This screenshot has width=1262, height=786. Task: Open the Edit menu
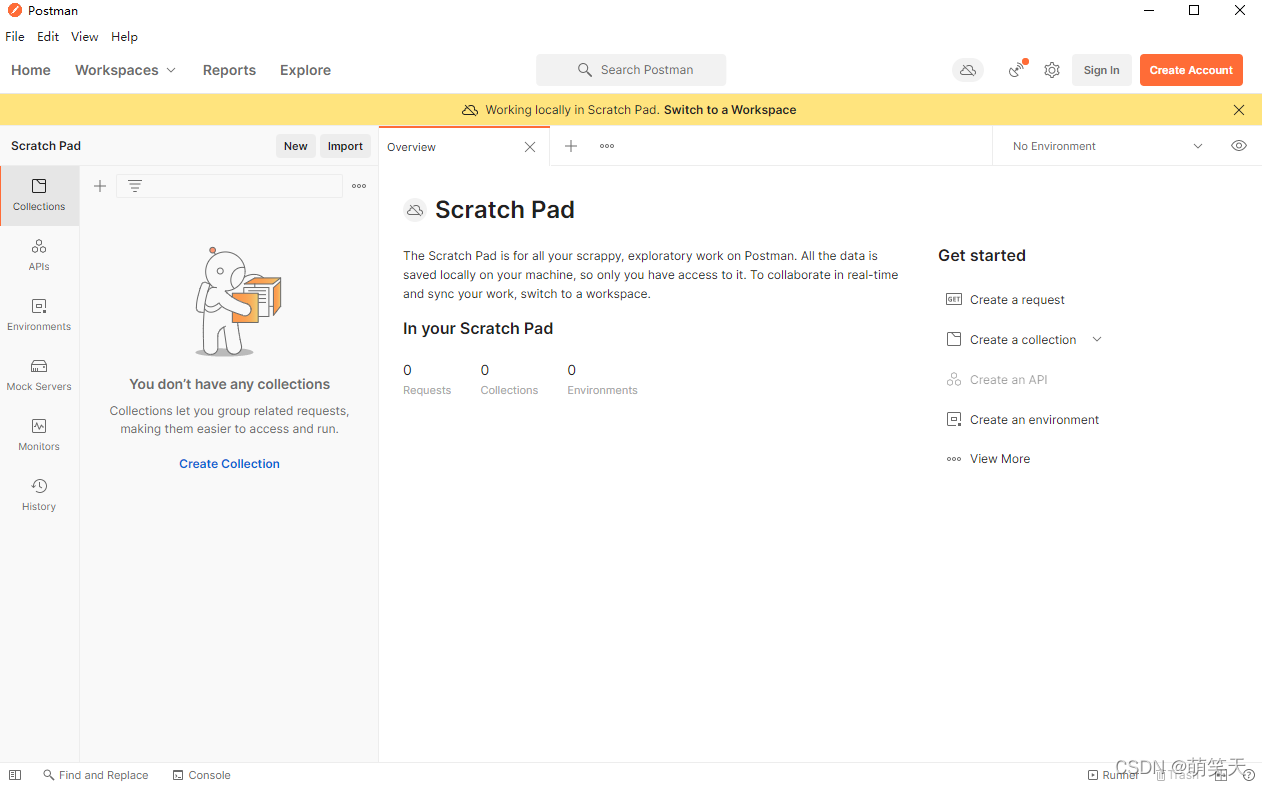(48, 36)
